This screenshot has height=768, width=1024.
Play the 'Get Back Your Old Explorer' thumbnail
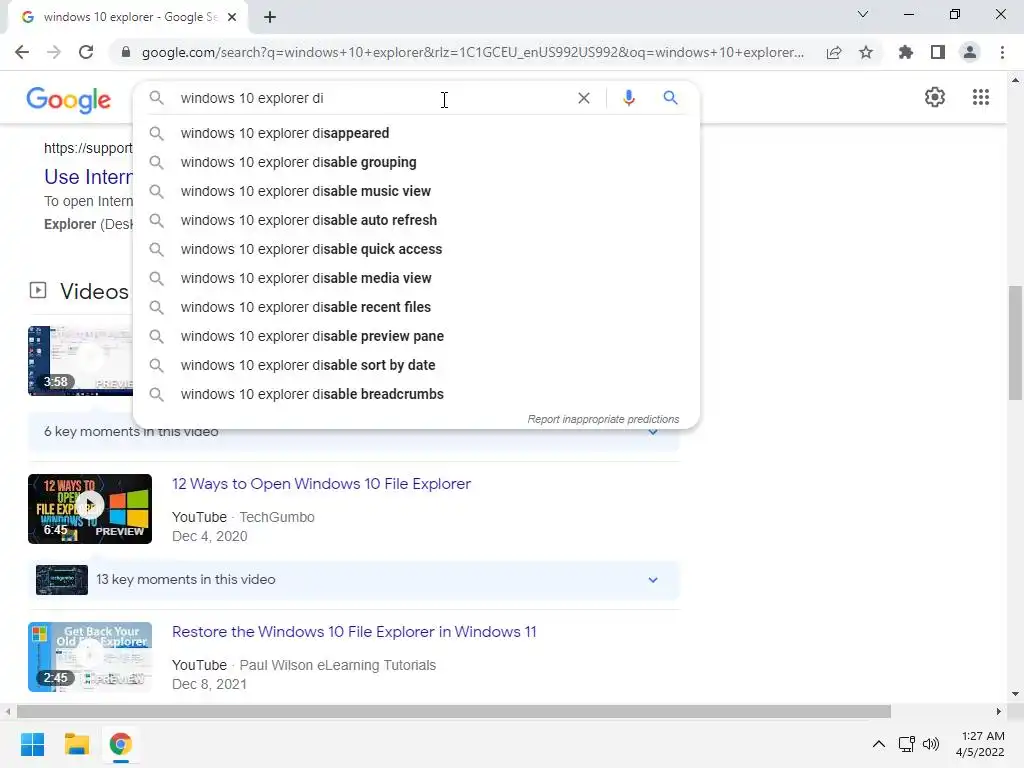(x=90, y=657)
